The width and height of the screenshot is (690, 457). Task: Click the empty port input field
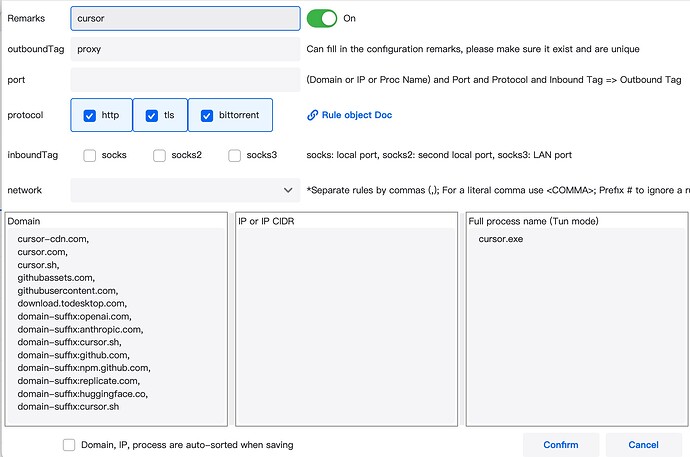(185, 80)
